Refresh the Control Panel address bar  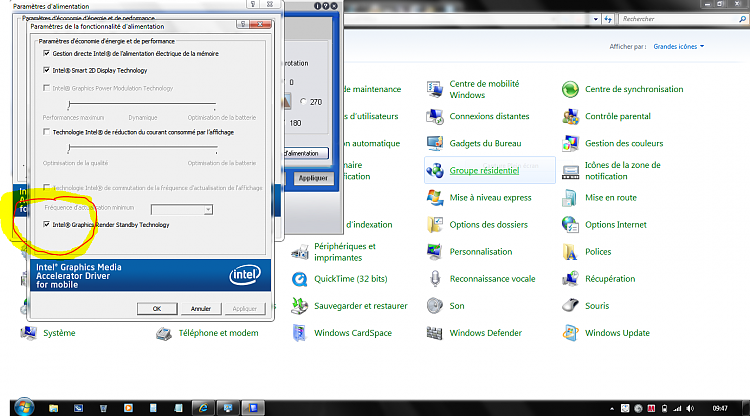click(608, 19)
